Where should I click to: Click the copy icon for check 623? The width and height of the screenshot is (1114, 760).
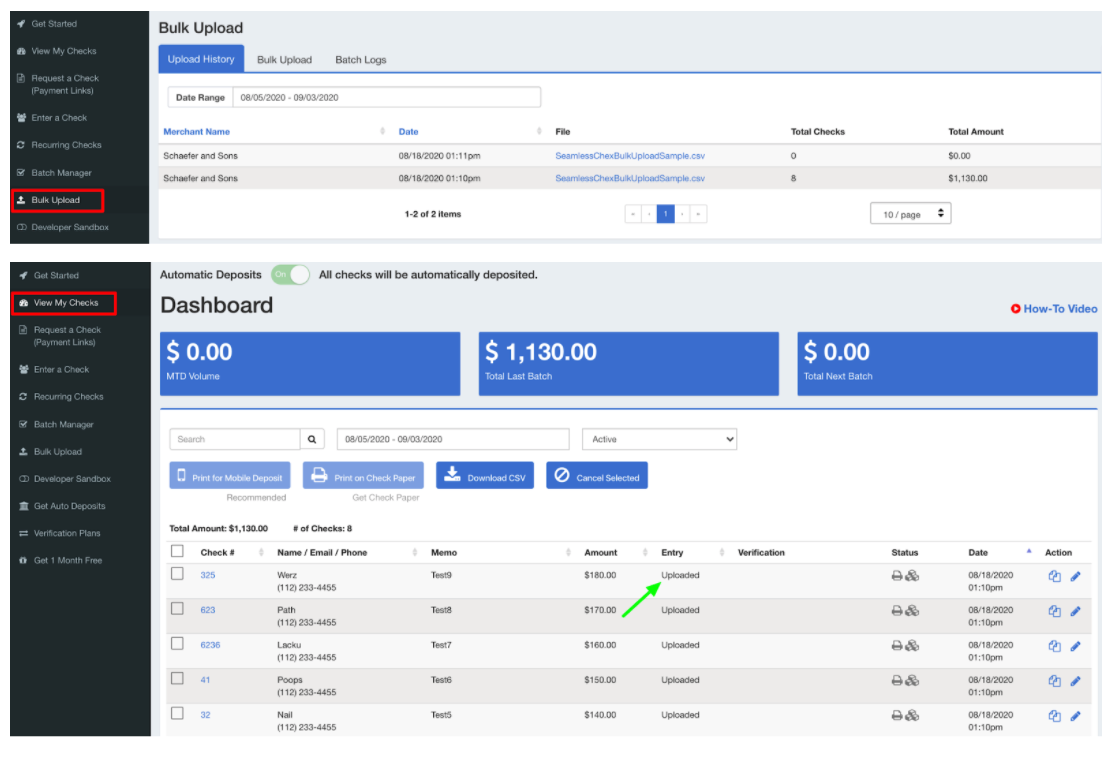pos(1054,611)
